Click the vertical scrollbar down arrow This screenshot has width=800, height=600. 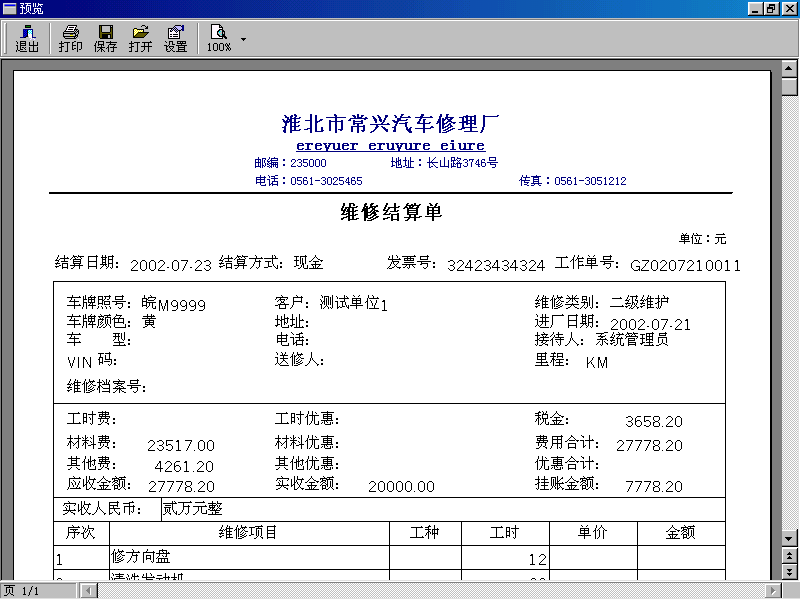(789, 538)
